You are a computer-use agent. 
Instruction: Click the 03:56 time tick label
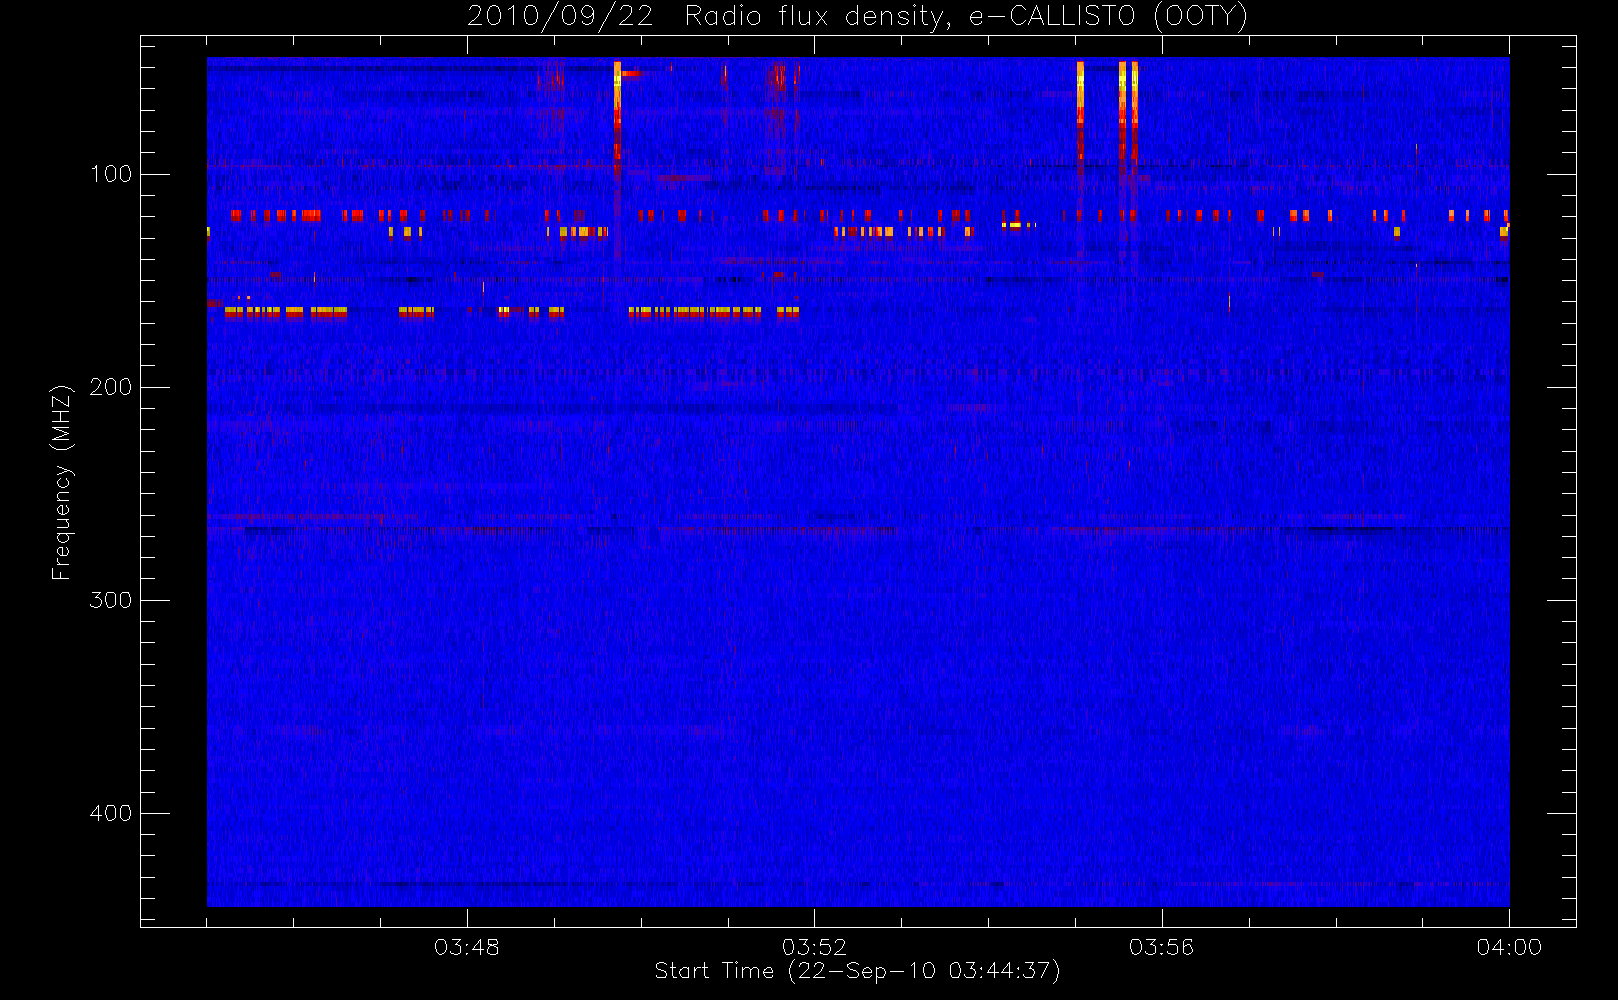[1161, 947]
